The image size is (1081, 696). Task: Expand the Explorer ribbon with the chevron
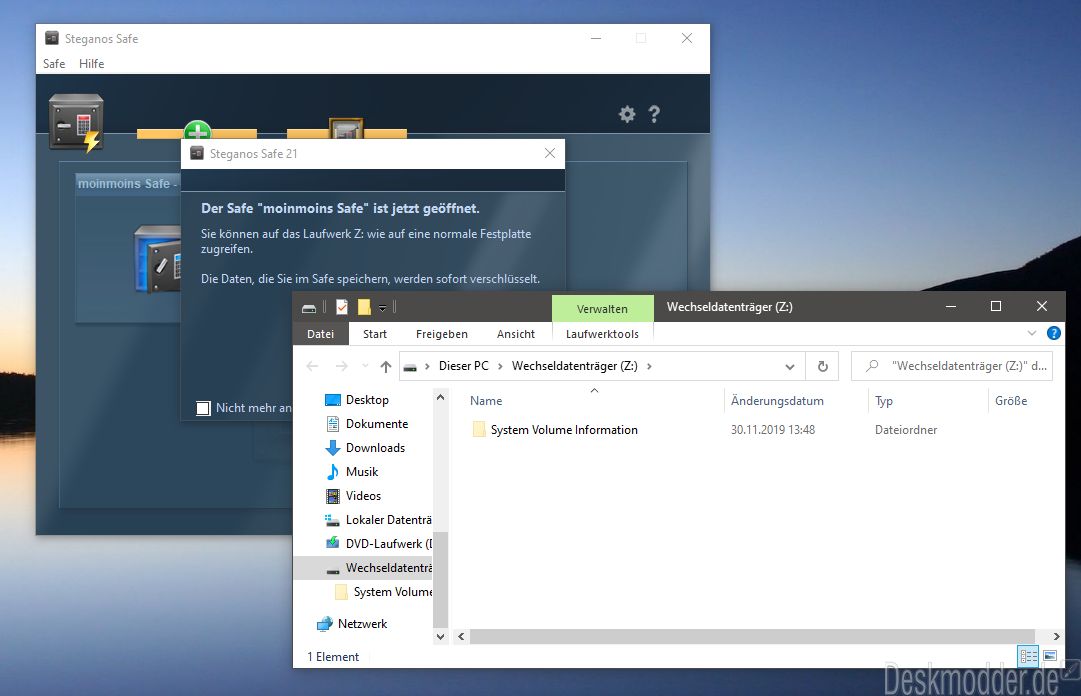click(x=1031, y=334)
